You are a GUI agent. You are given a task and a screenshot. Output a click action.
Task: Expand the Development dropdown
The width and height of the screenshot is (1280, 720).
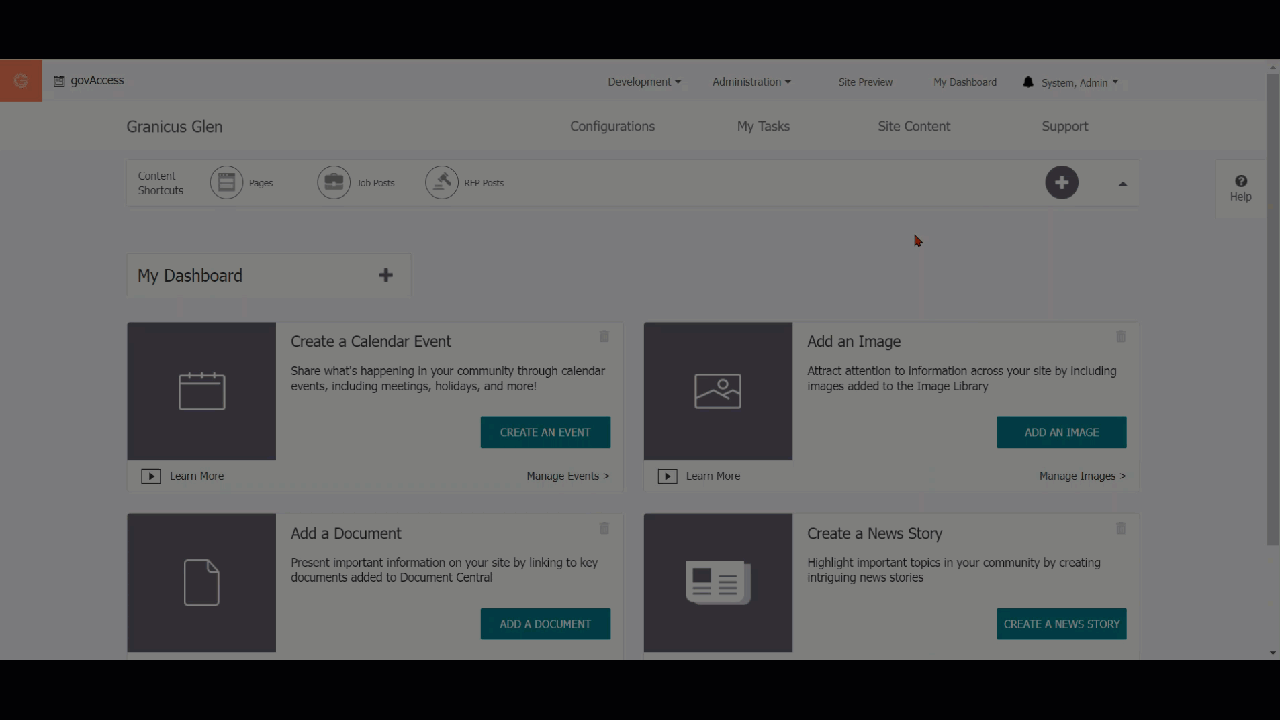(644, 82)
